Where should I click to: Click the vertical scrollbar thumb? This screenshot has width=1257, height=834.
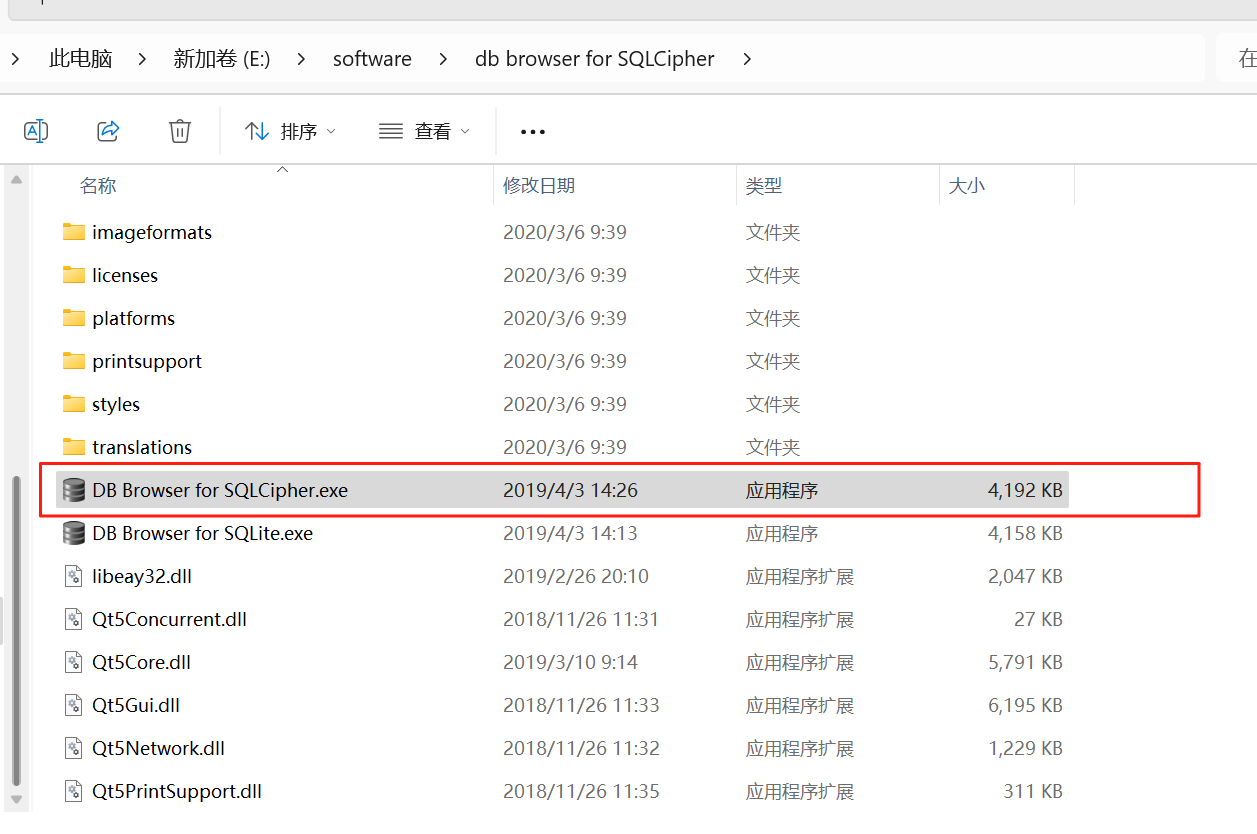pos(15,630)
